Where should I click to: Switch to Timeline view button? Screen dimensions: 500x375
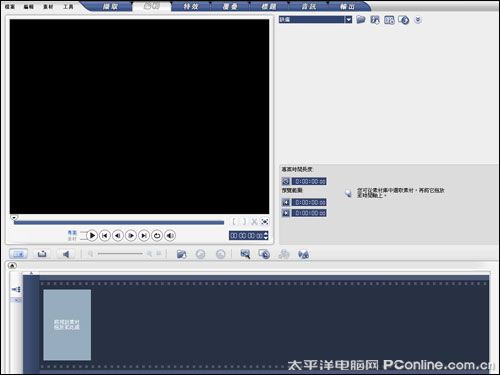[x=42, y=254]
